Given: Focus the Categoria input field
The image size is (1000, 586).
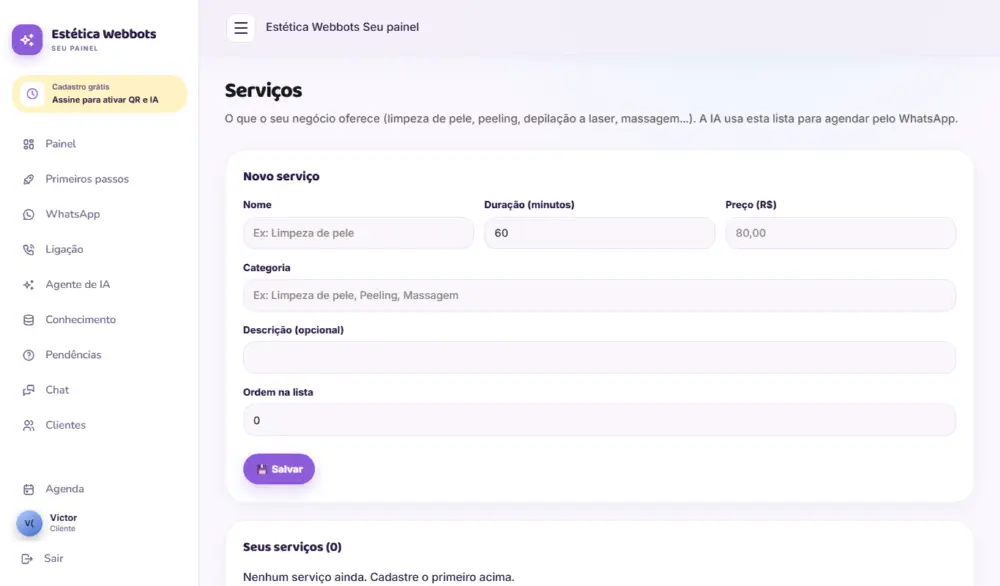Looking at the screenshot, I should (x=599, y=295).
